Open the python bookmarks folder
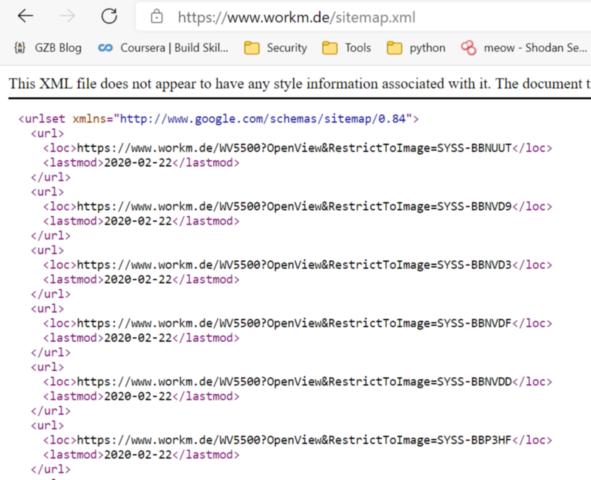This screenshot has height=480, width=591. pos(416,48)
